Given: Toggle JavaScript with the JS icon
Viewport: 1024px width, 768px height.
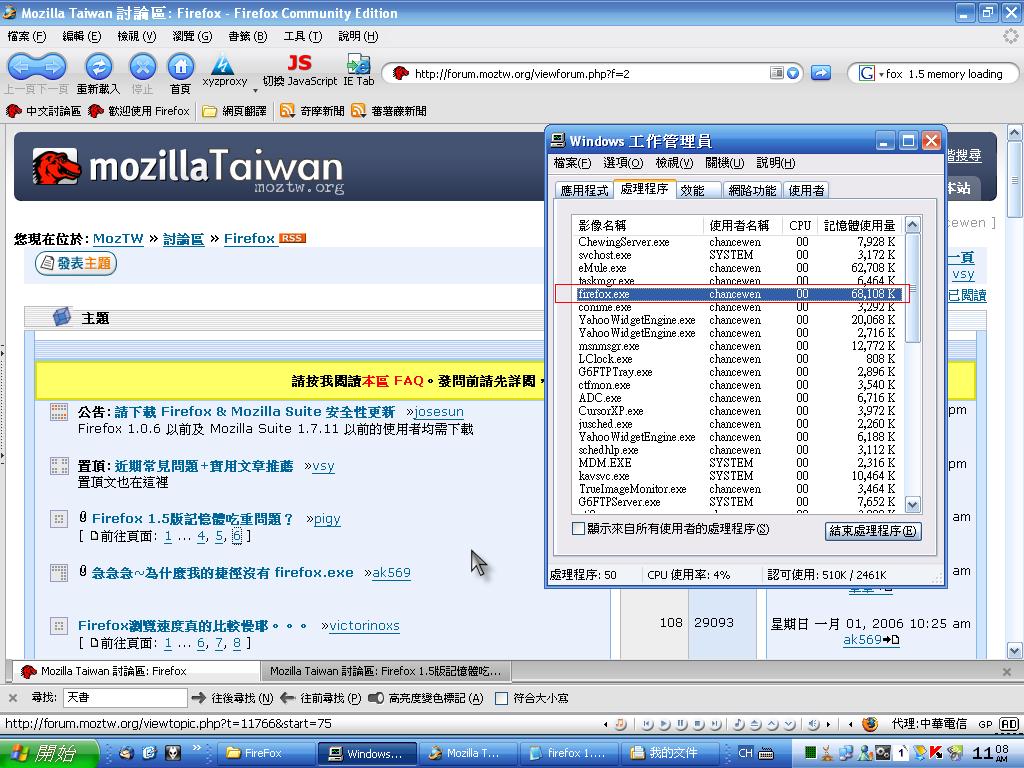Looking at the screenshot, I should click(x=299, y=64).
